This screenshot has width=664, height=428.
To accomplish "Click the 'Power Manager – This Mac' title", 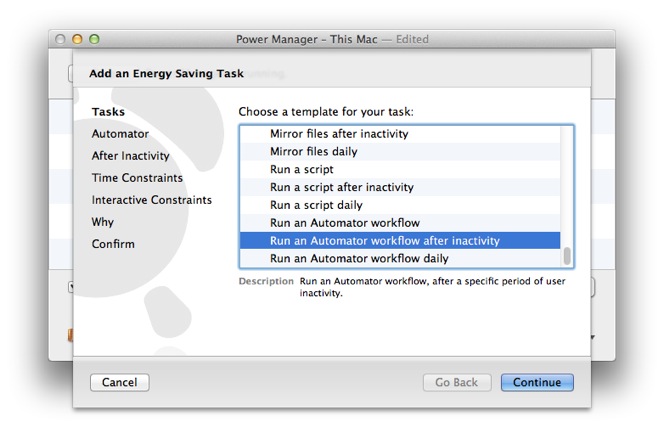I will click(307, 39).
